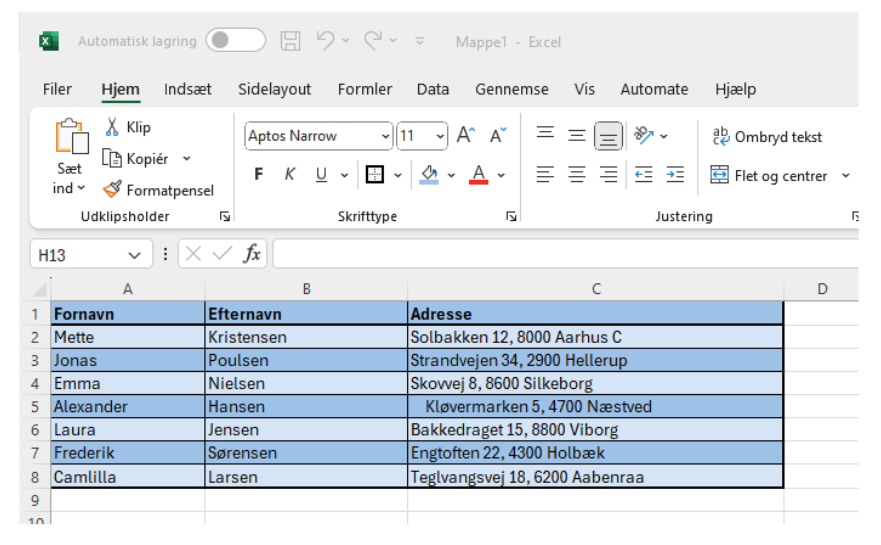
Task: Click inside the formula bar field
Action: pyautogui.click(x=566, y=254)
